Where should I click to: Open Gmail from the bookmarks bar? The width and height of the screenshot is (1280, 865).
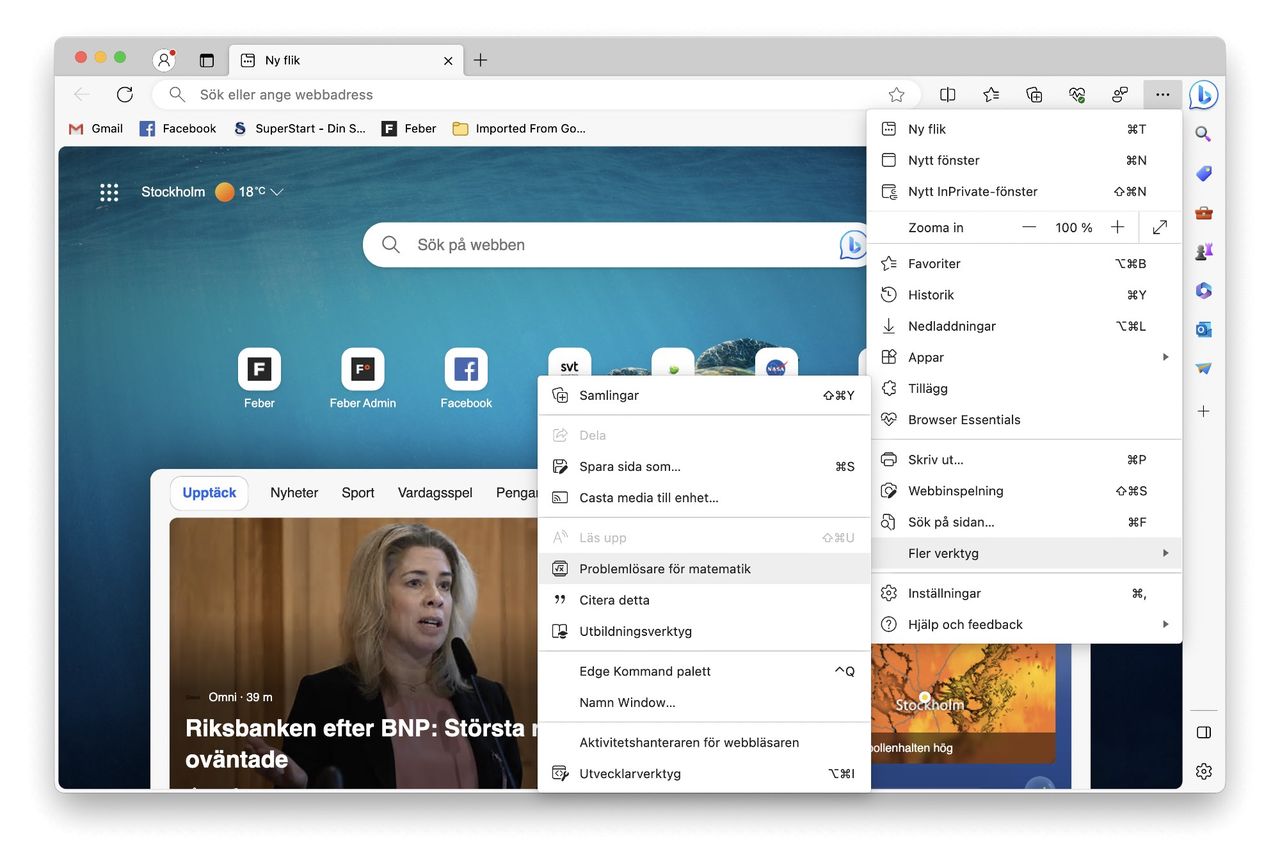click(x=95, y=128)
